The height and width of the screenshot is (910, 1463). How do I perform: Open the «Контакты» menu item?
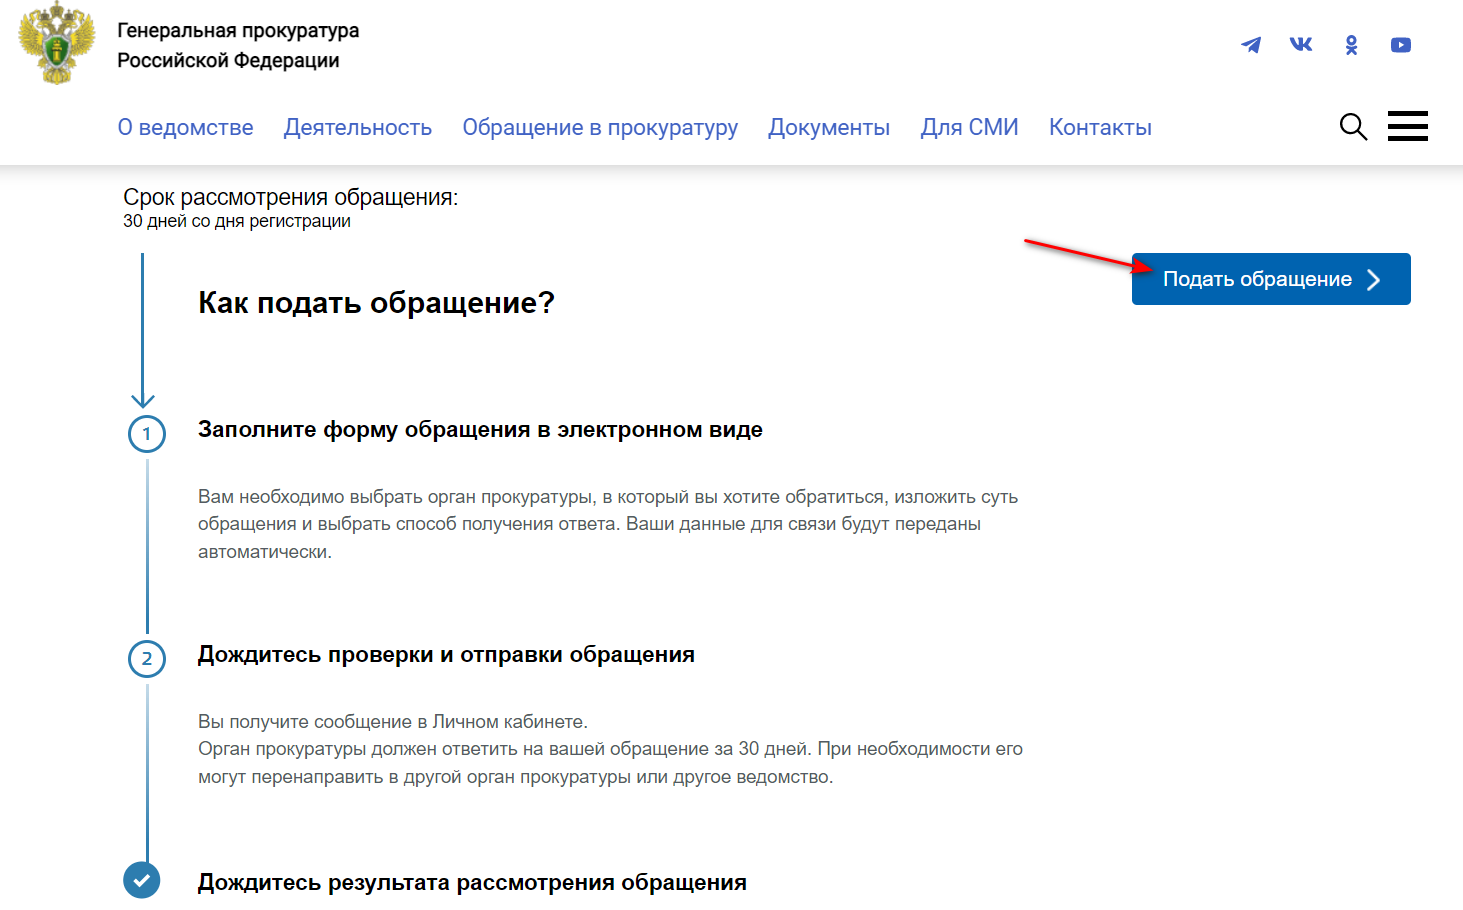(1100, 128)
